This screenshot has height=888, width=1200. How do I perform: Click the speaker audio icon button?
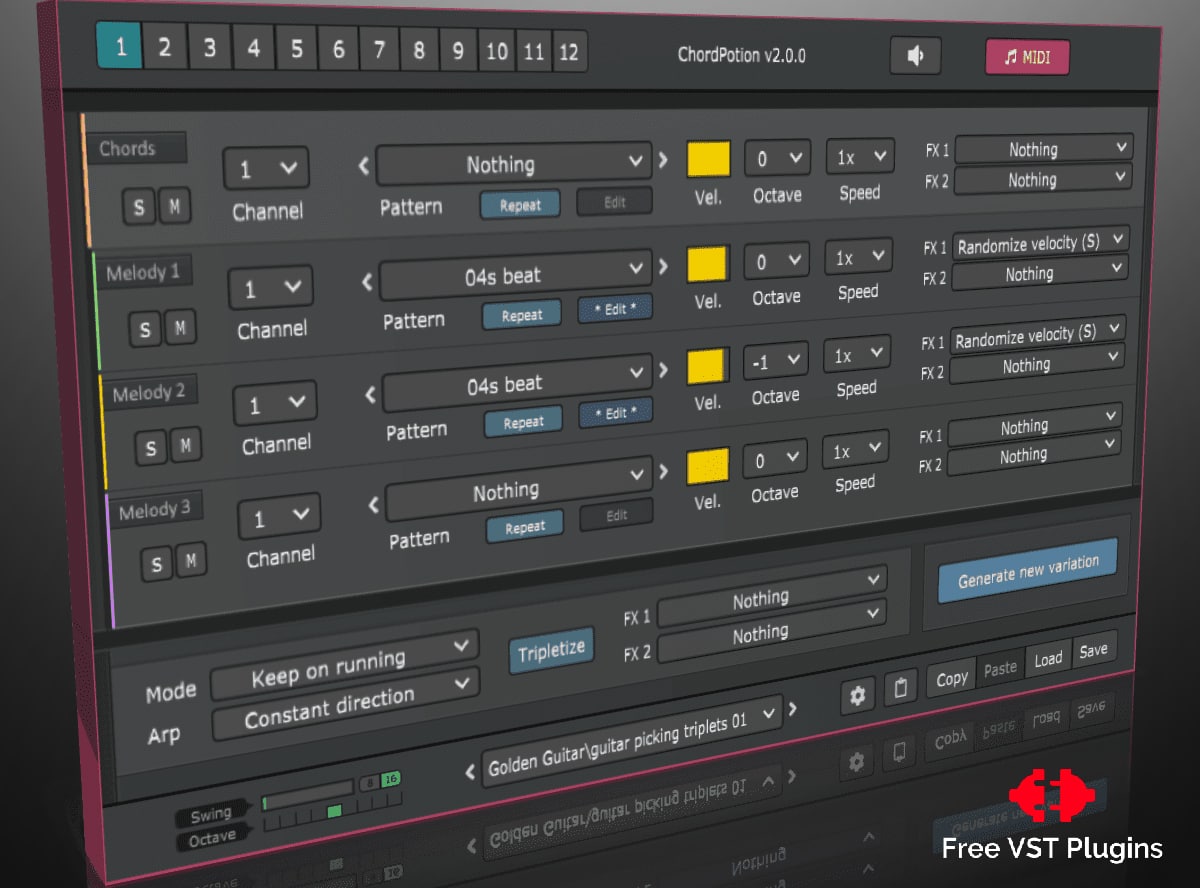pos(915,56)
